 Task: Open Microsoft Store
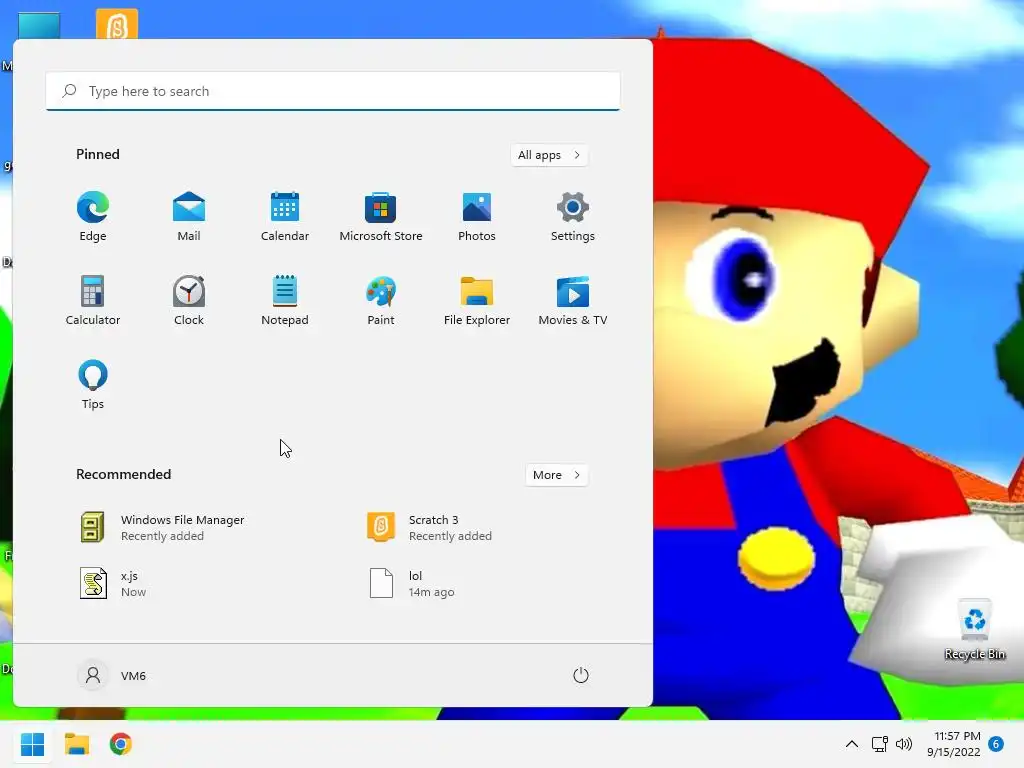coord(381,217)
